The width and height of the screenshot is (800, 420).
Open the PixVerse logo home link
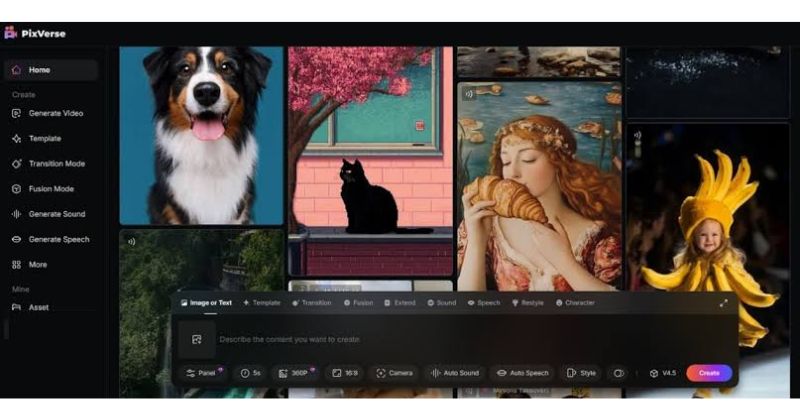35,34
